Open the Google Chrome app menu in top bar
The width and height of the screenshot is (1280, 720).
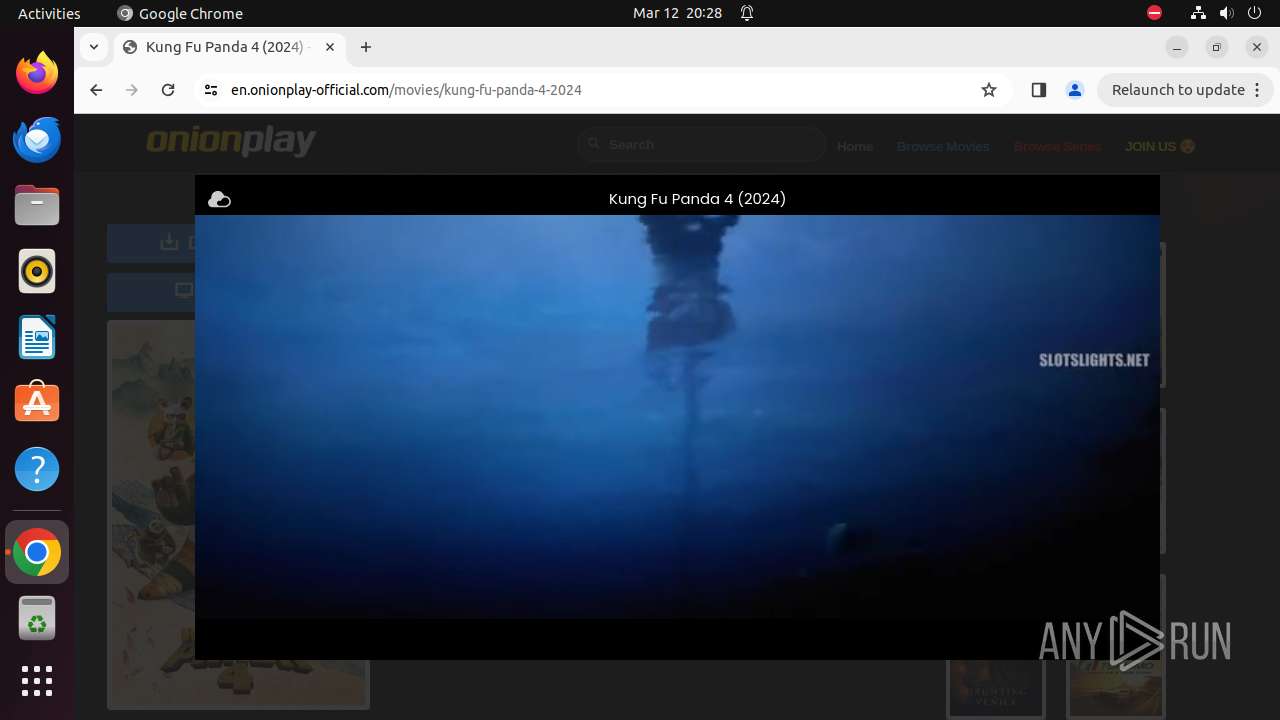pyautogui.click(x=180, y=13)
